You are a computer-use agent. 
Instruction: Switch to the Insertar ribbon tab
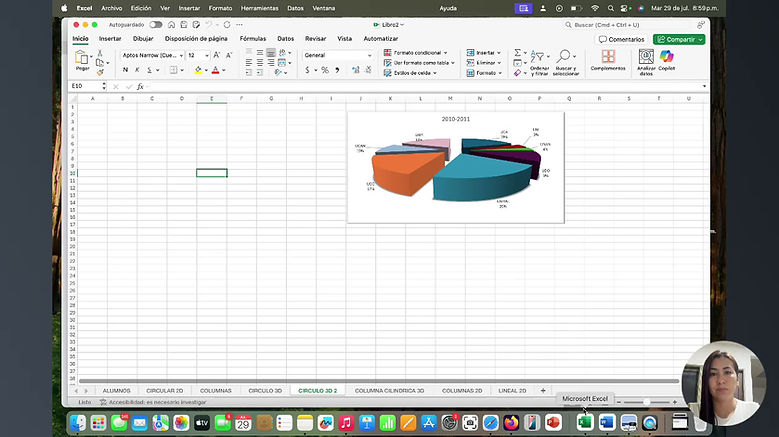point(110,38)
